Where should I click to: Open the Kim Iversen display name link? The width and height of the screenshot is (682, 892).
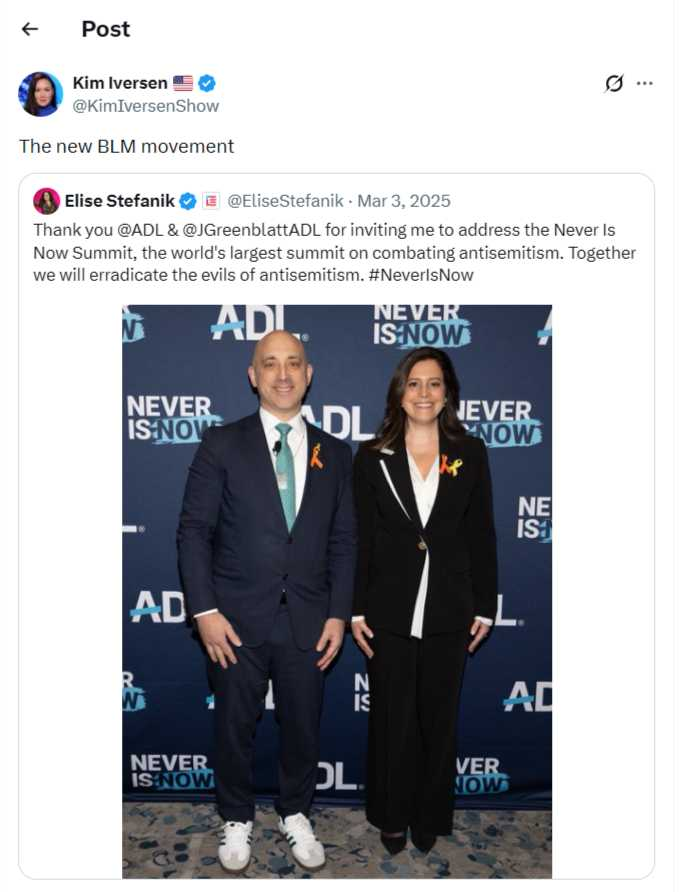120,83
